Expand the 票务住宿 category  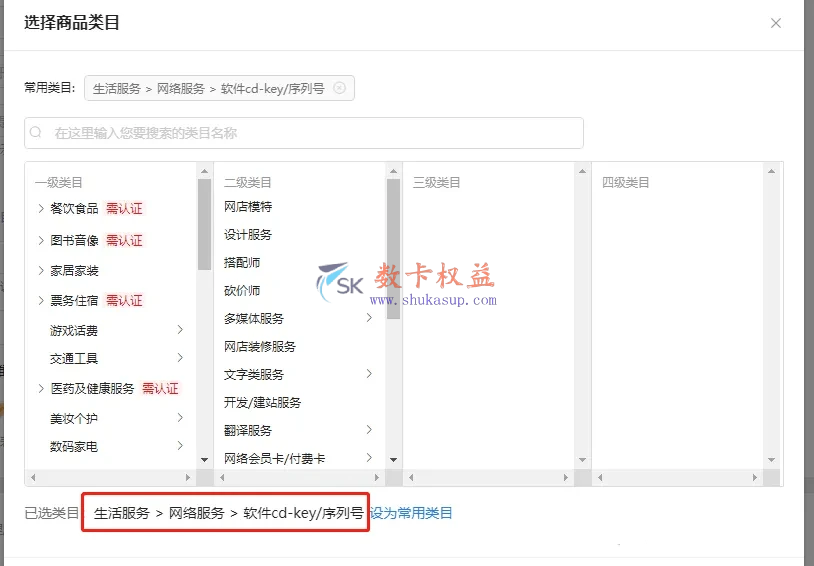[x=41, y=301]
